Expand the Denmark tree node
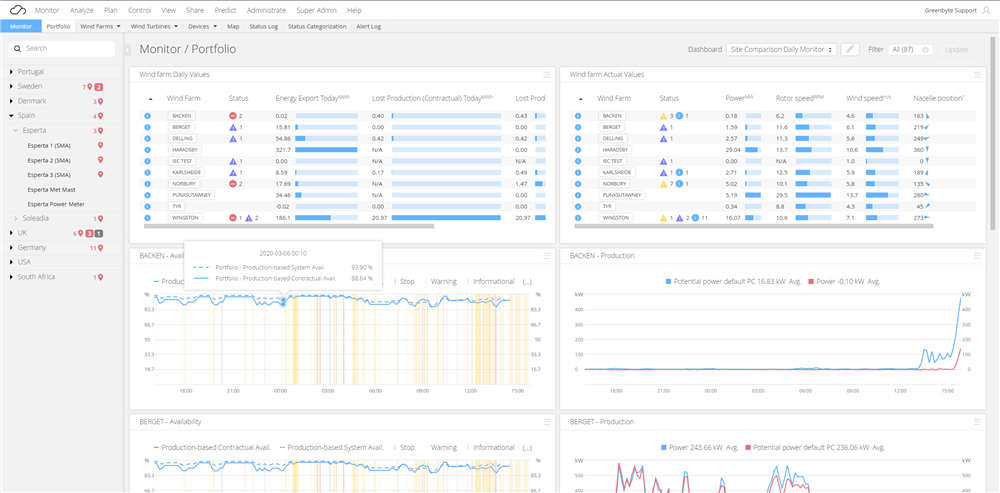1000x493 pixels. tap(11, 101)
